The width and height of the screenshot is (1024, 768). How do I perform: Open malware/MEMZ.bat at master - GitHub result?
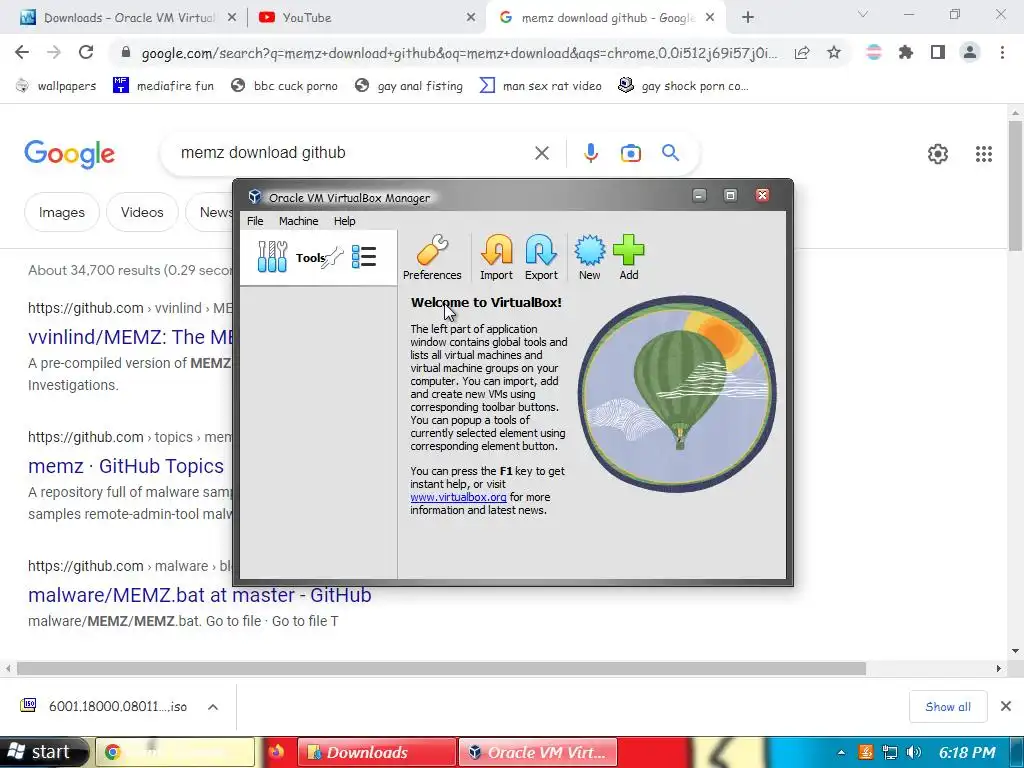tap(200, 595)
